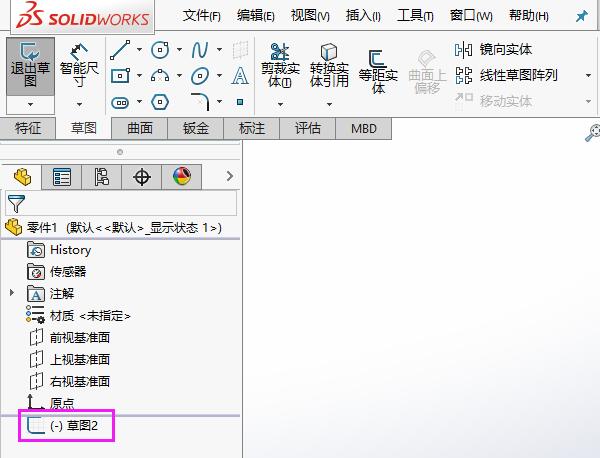Expand the 注解 (Annotations) tree node
The height and width of the screenshot is (458, 600).
pos(11,293)
